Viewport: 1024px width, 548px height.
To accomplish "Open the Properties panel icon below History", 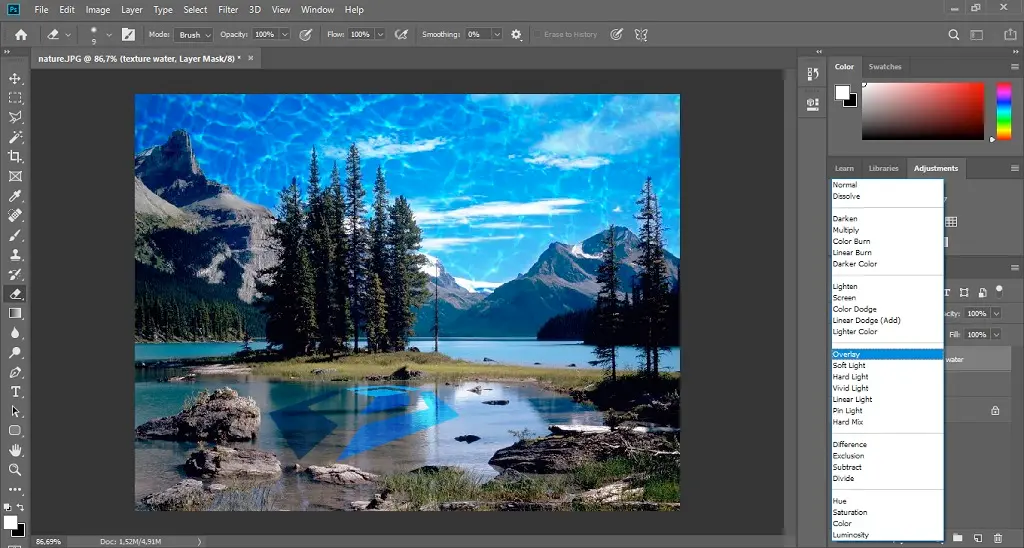I will 813,105.
